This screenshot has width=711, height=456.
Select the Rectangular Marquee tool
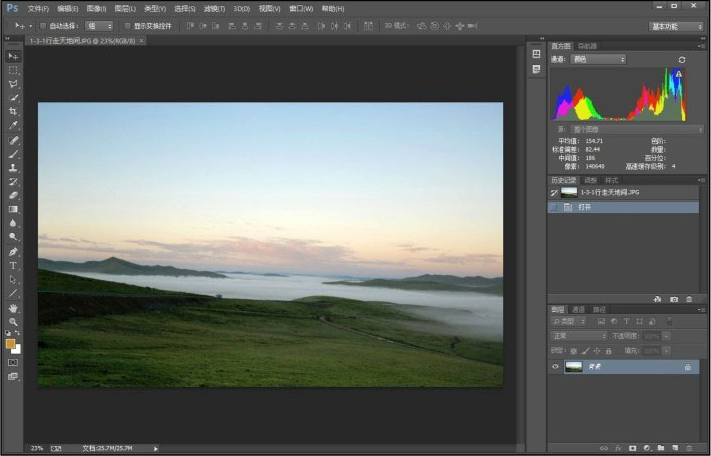[13, 70]
